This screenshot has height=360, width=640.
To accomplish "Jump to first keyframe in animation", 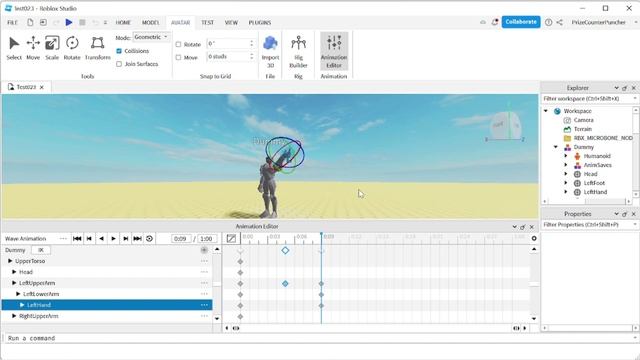I will coord(77,239).
